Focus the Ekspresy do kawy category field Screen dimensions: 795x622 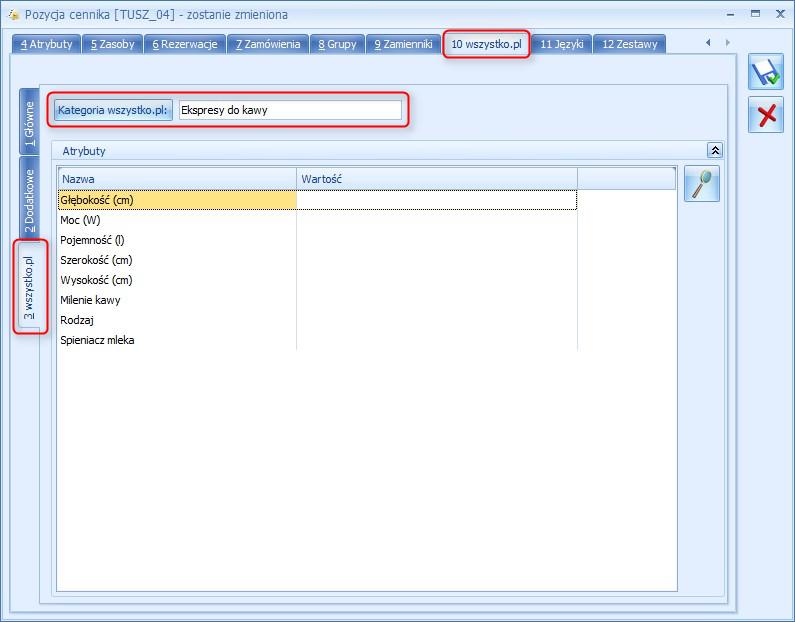click(290, 110)
